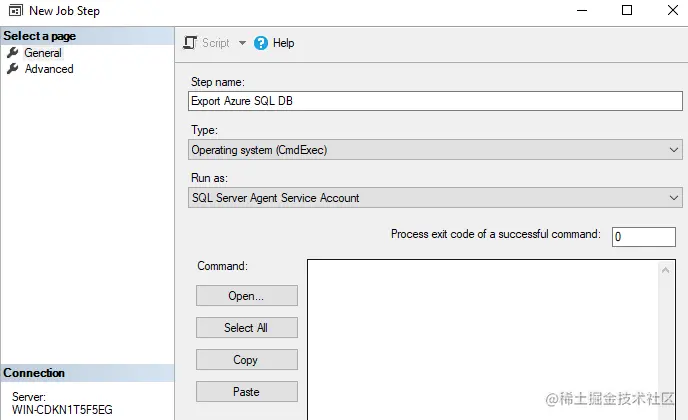Click the wrench icon beside General
This screenshot has height=420, width=688.
tap(13, 53)
